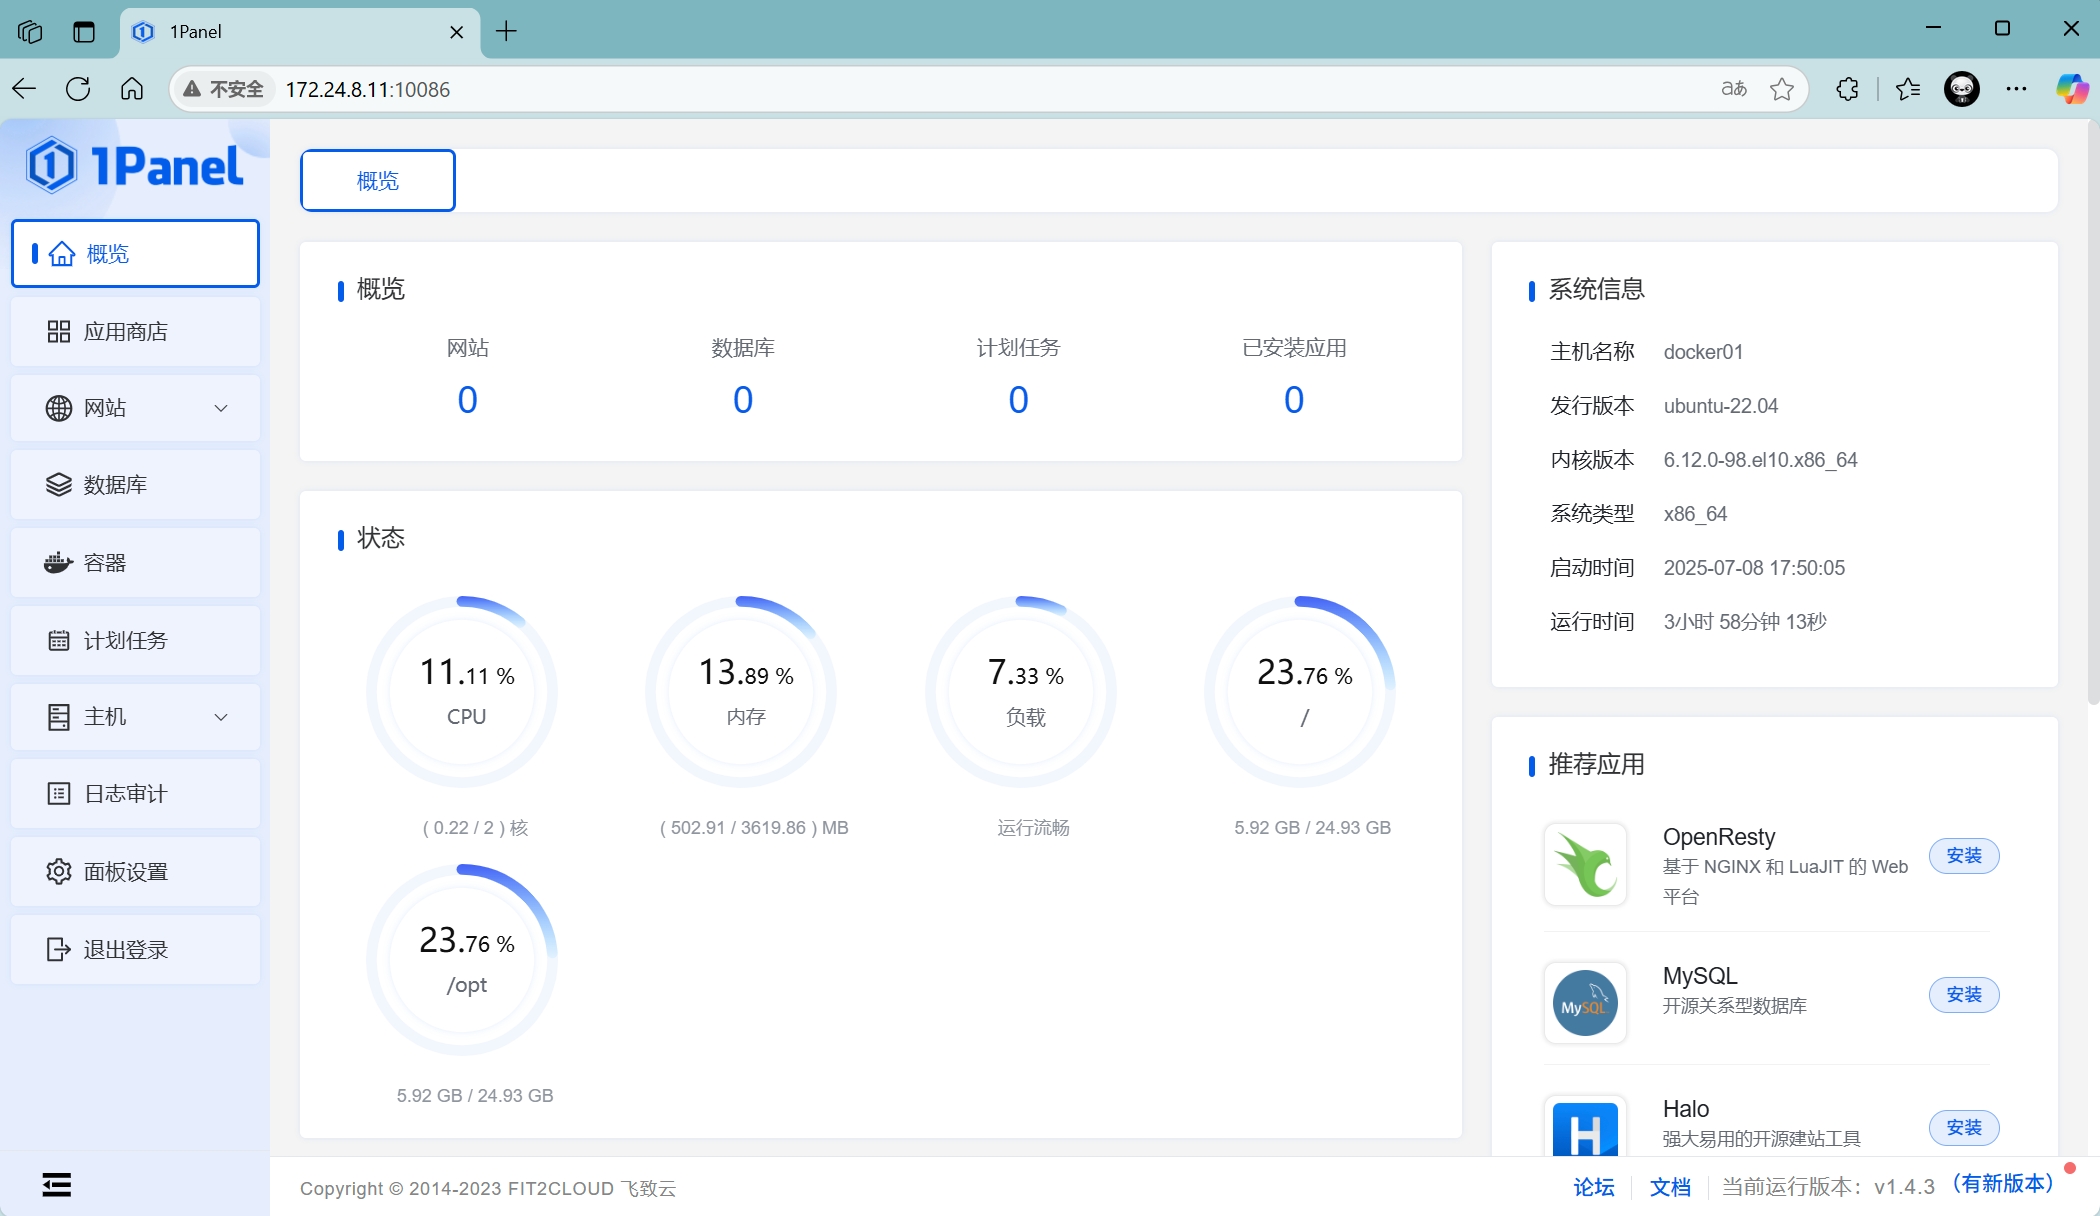Click the 有新版本 update link

click(2003, 1184)
